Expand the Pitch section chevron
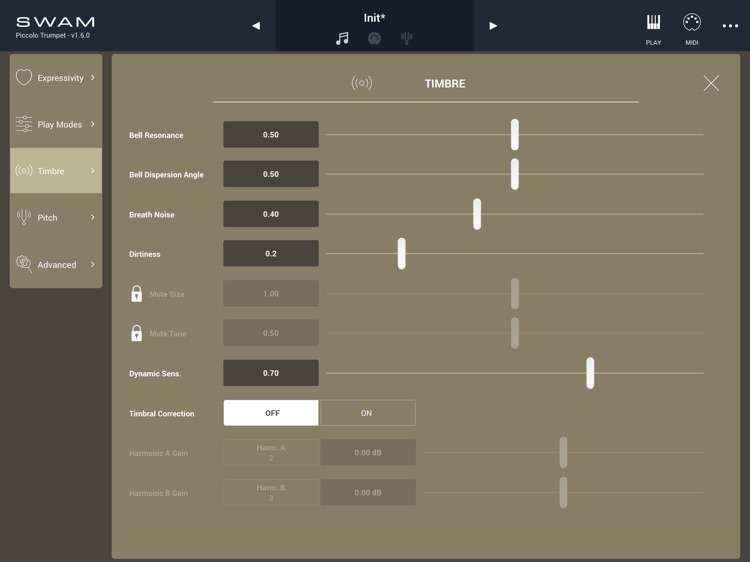This screenshot has height=562, width=750. tap(93, 217)
